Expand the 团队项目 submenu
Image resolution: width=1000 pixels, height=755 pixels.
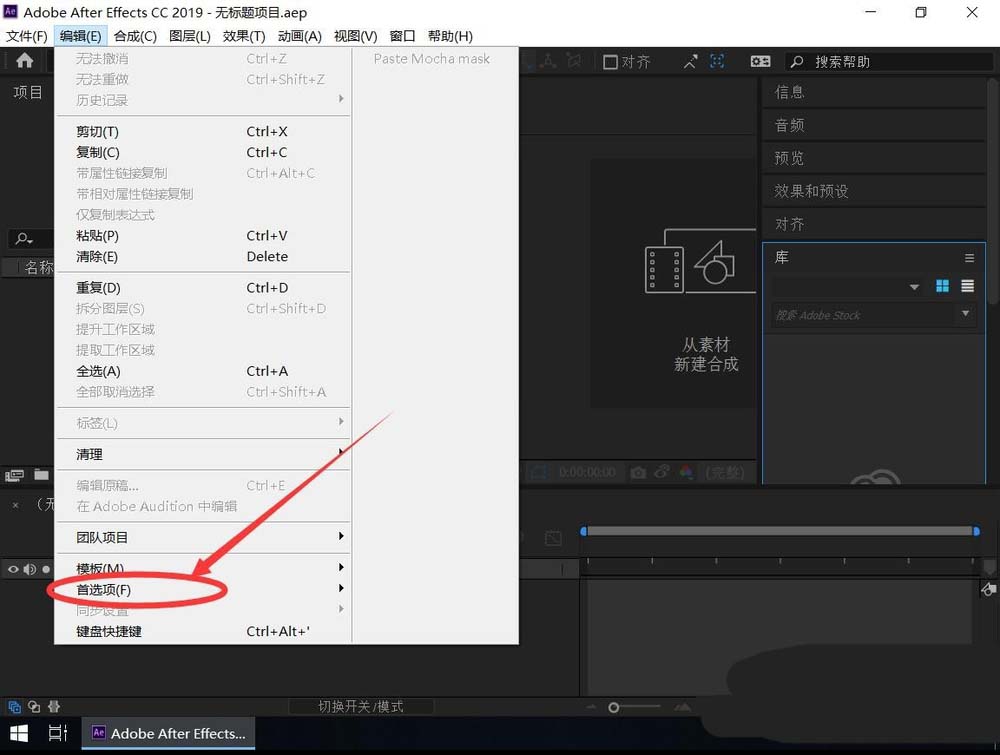coord(203,537)
